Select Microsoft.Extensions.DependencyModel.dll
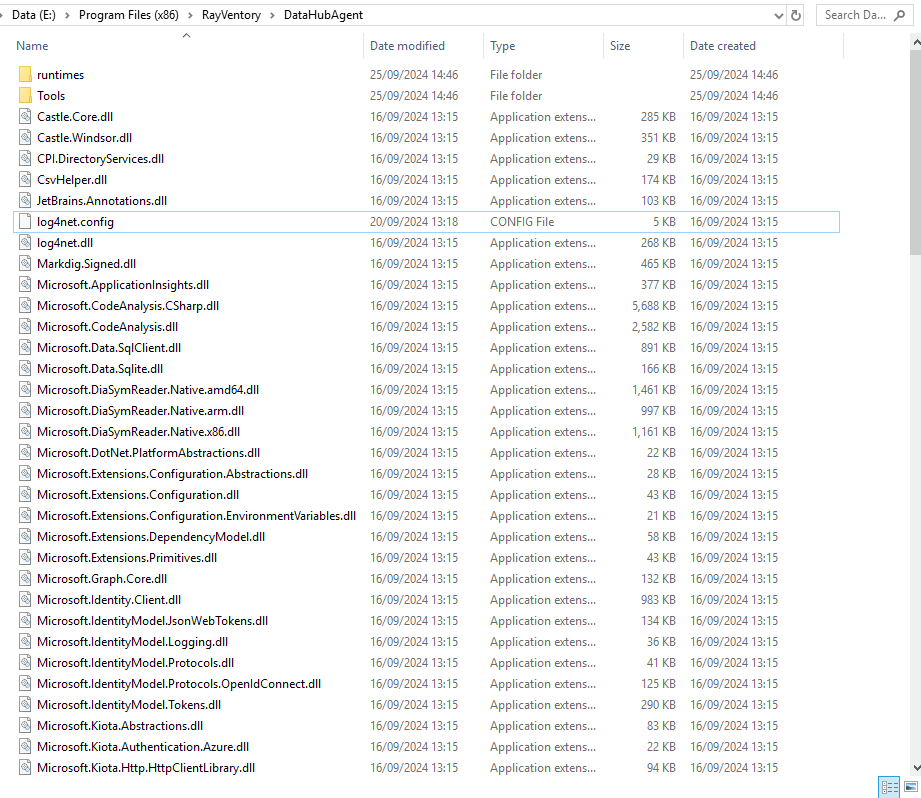The image size is (921, 798). point(151,537)
